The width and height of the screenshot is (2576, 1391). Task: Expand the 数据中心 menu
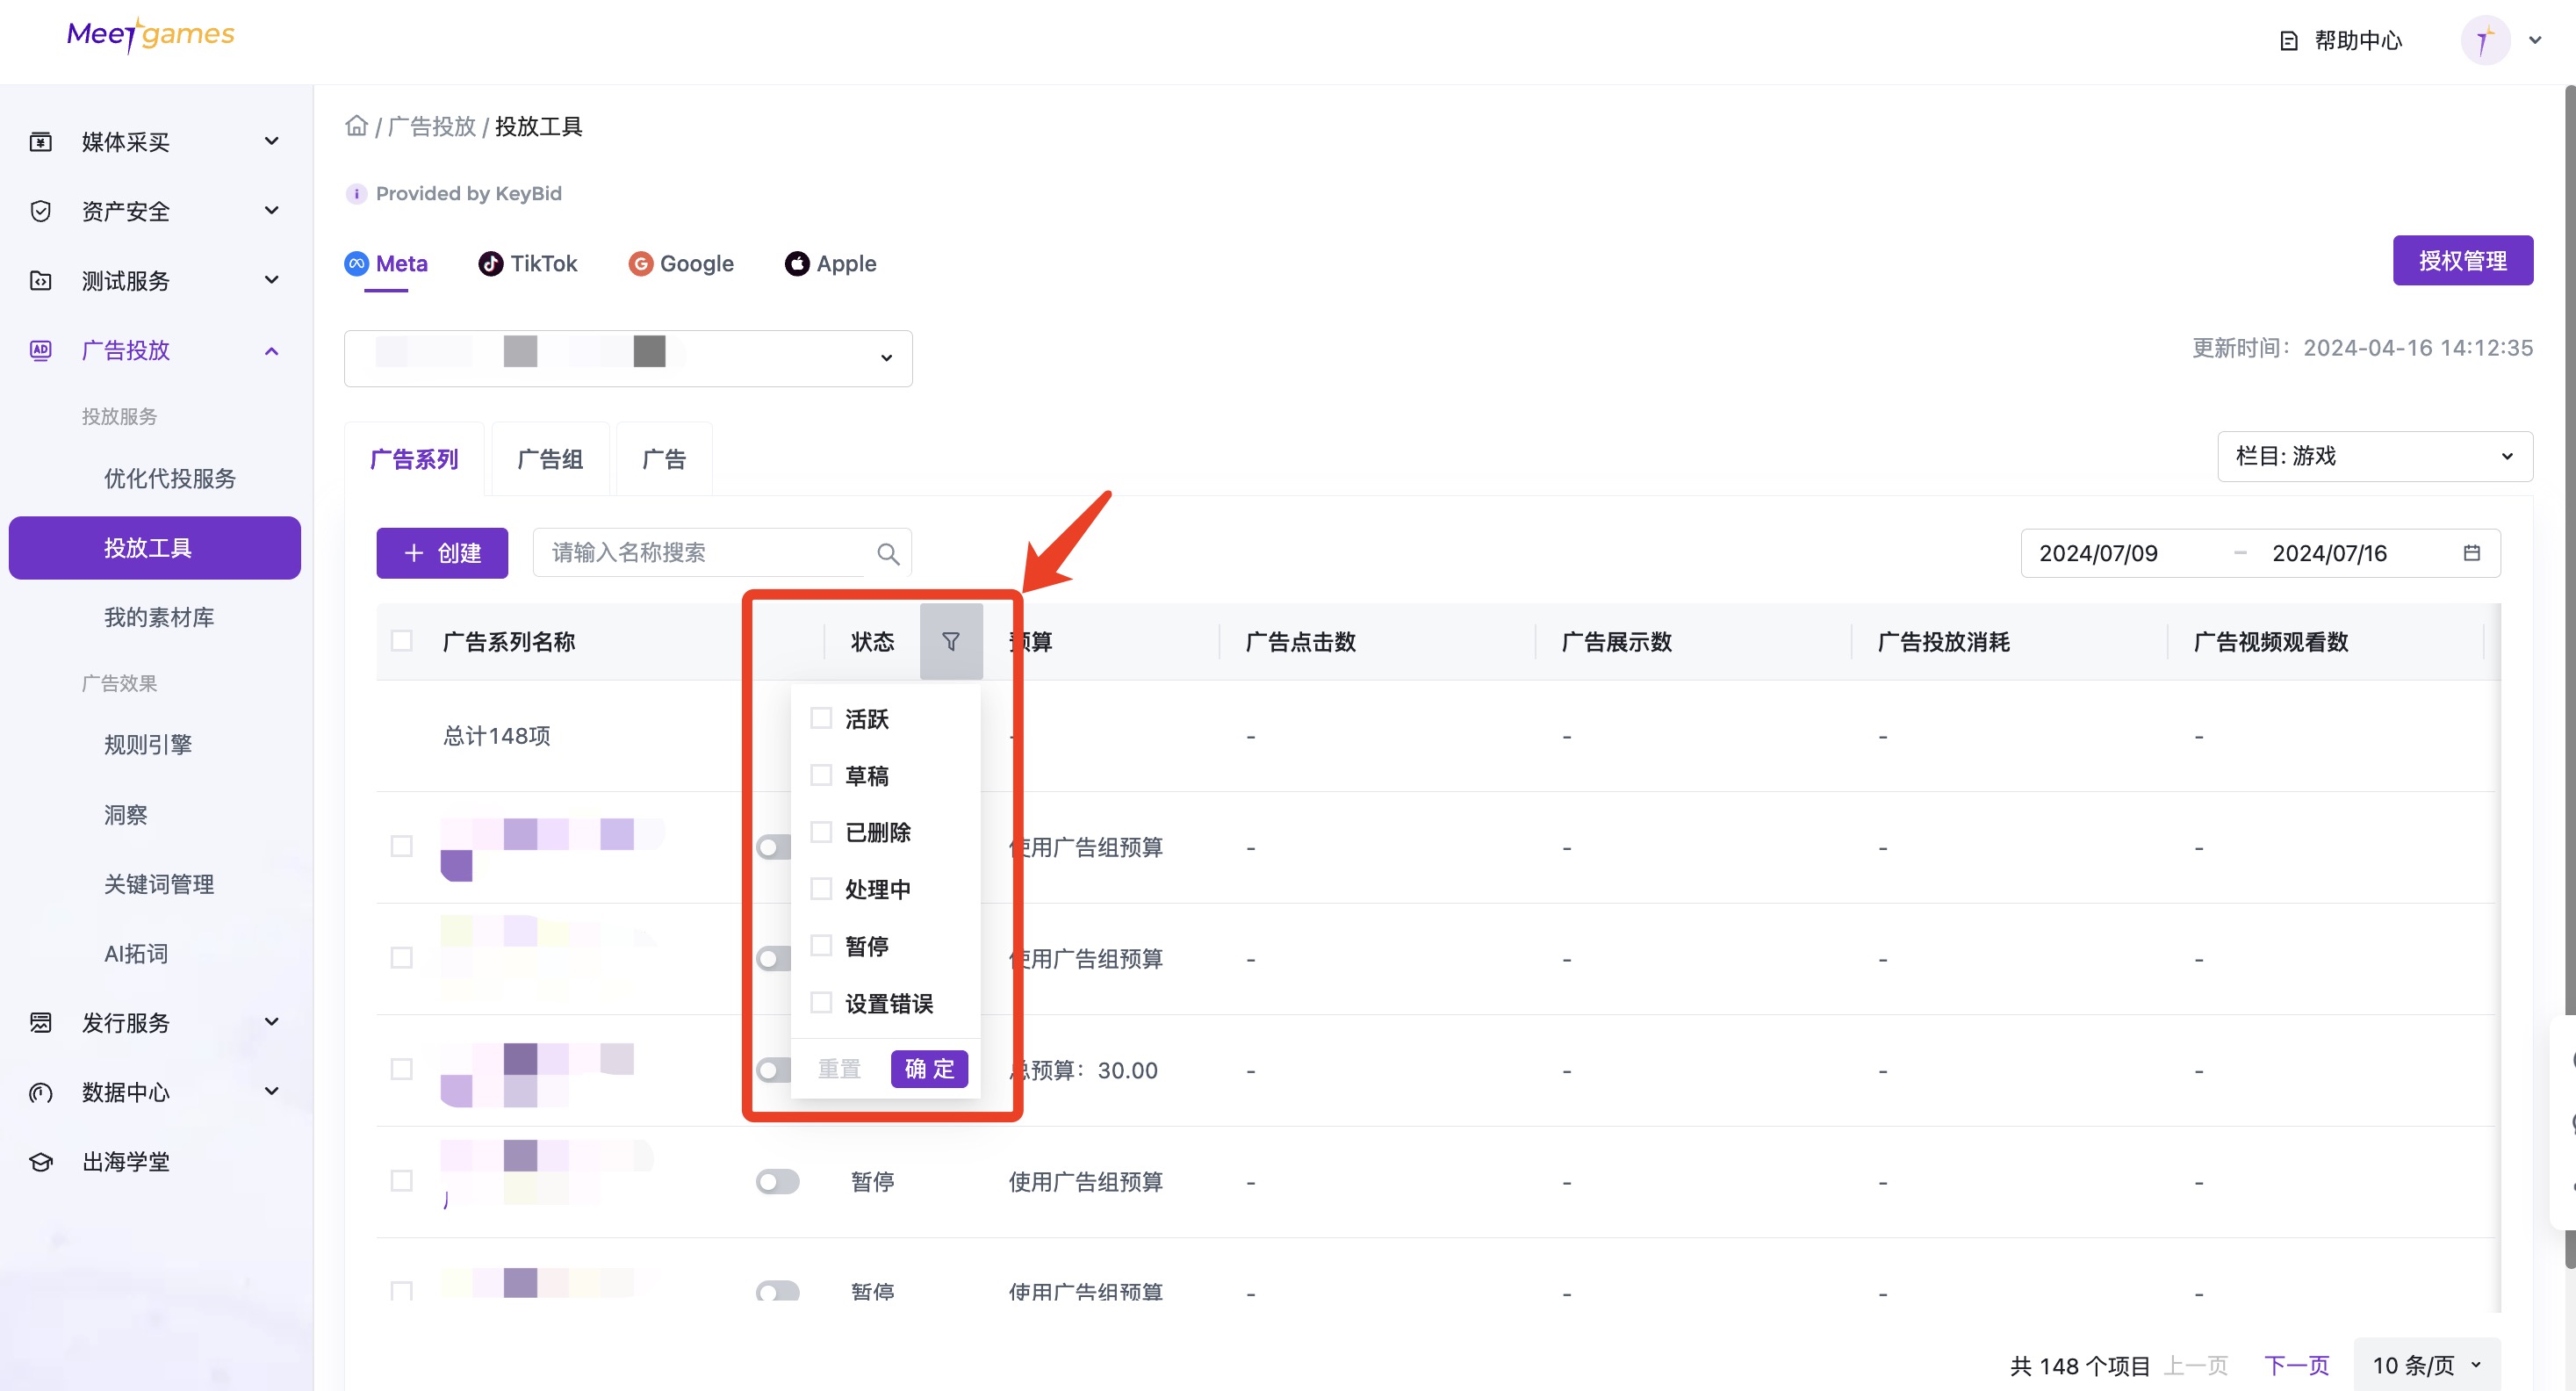[271, 1091]
